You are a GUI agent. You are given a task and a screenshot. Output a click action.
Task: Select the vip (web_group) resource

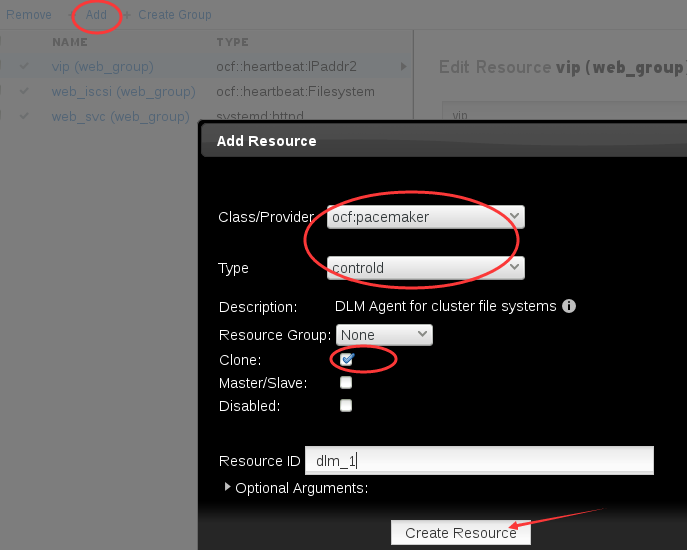coord(103,67)
